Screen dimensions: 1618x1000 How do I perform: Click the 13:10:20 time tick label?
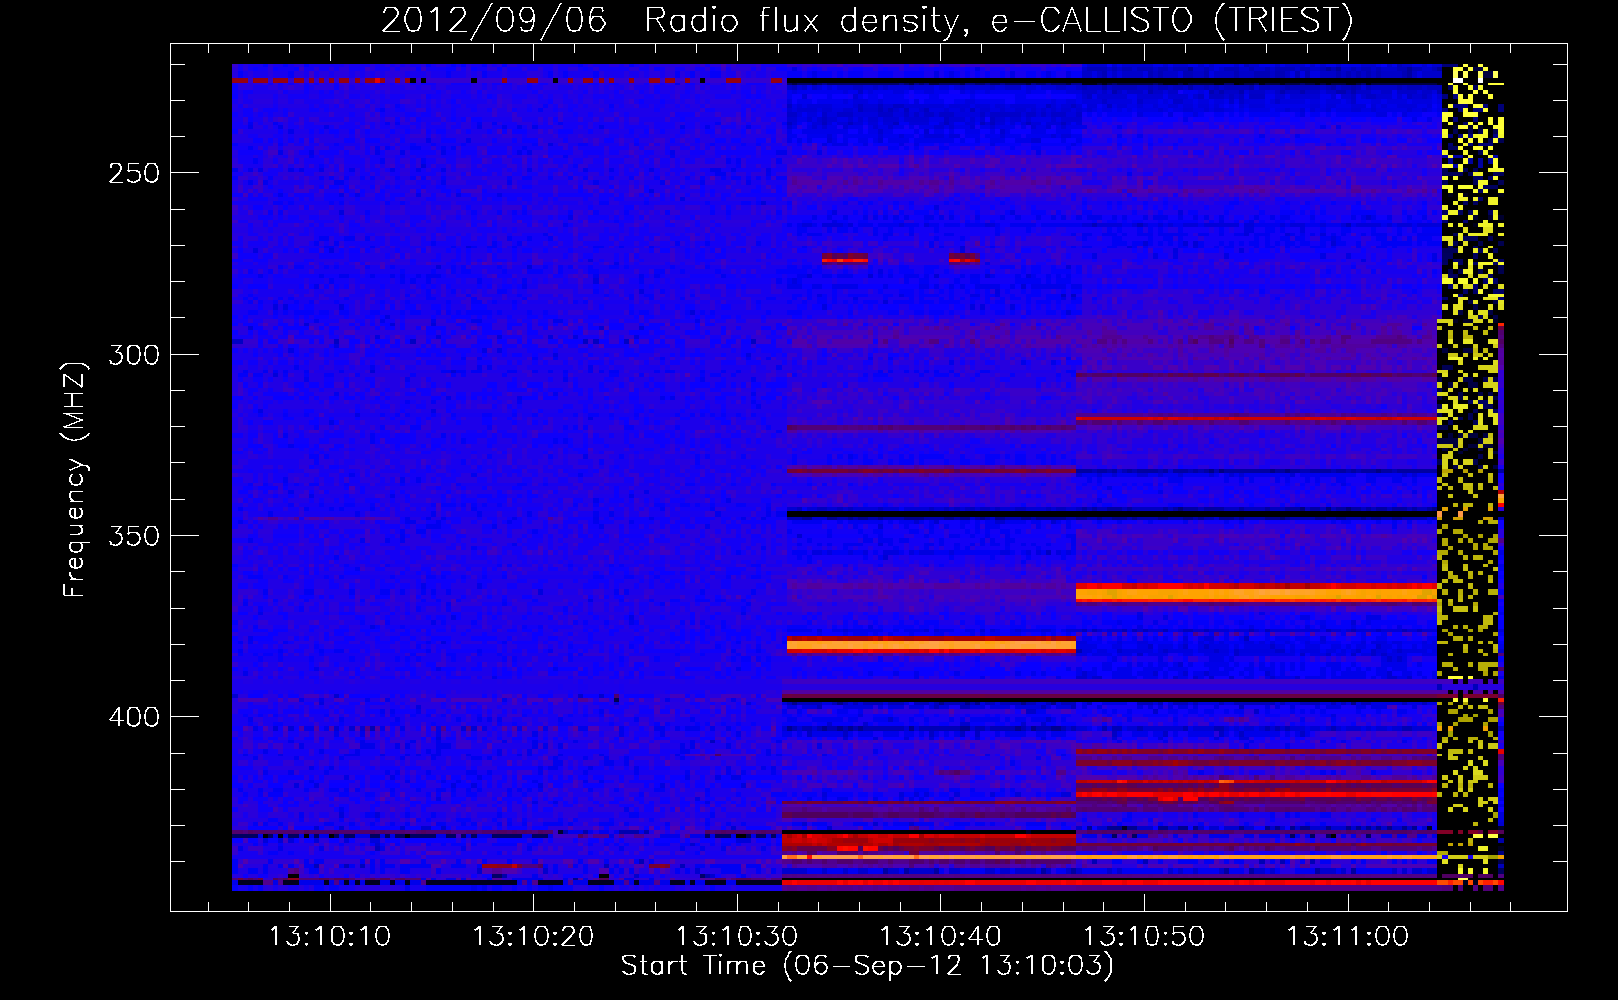point(533,937)
